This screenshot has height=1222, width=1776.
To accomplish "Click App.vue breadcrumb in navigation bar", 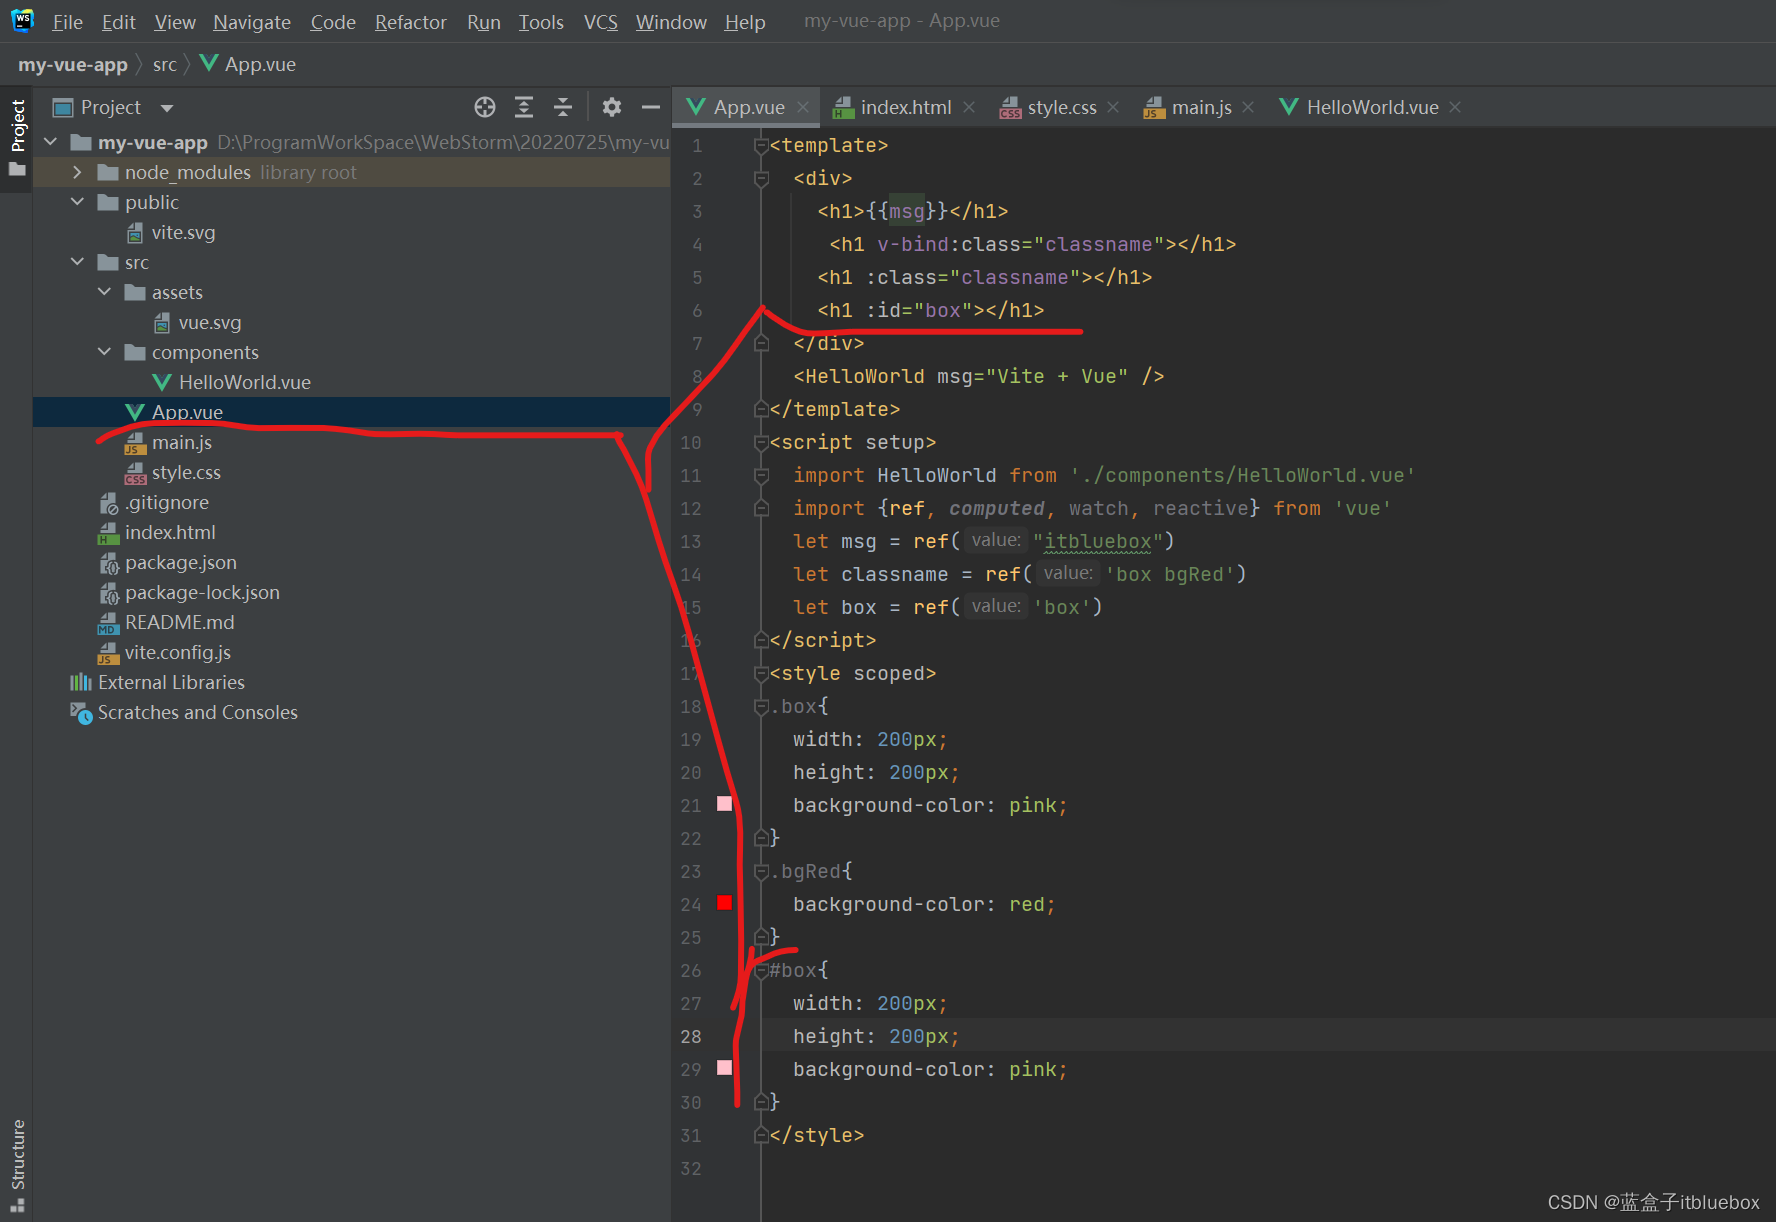I will (x=248, y=64).
